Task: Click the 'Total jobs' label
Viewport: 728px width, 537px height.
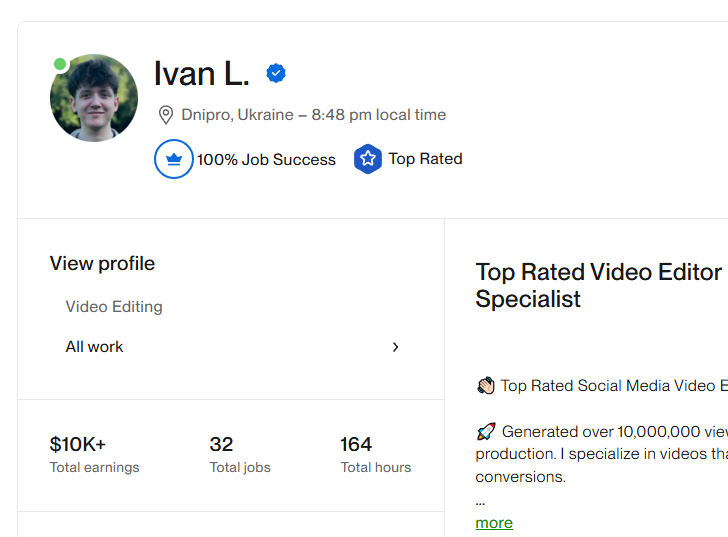Action: (x=240, y=467)
